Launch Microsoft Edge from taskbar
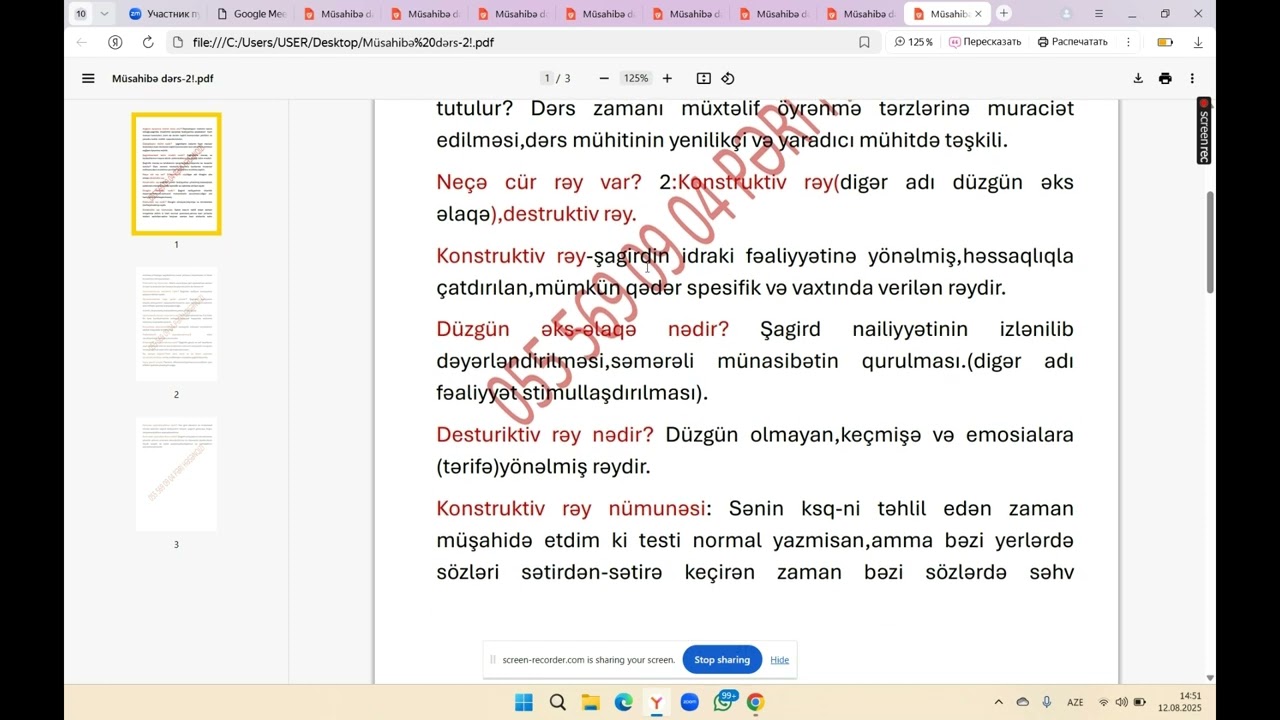1280x720 pixels. tap(624, 702)
